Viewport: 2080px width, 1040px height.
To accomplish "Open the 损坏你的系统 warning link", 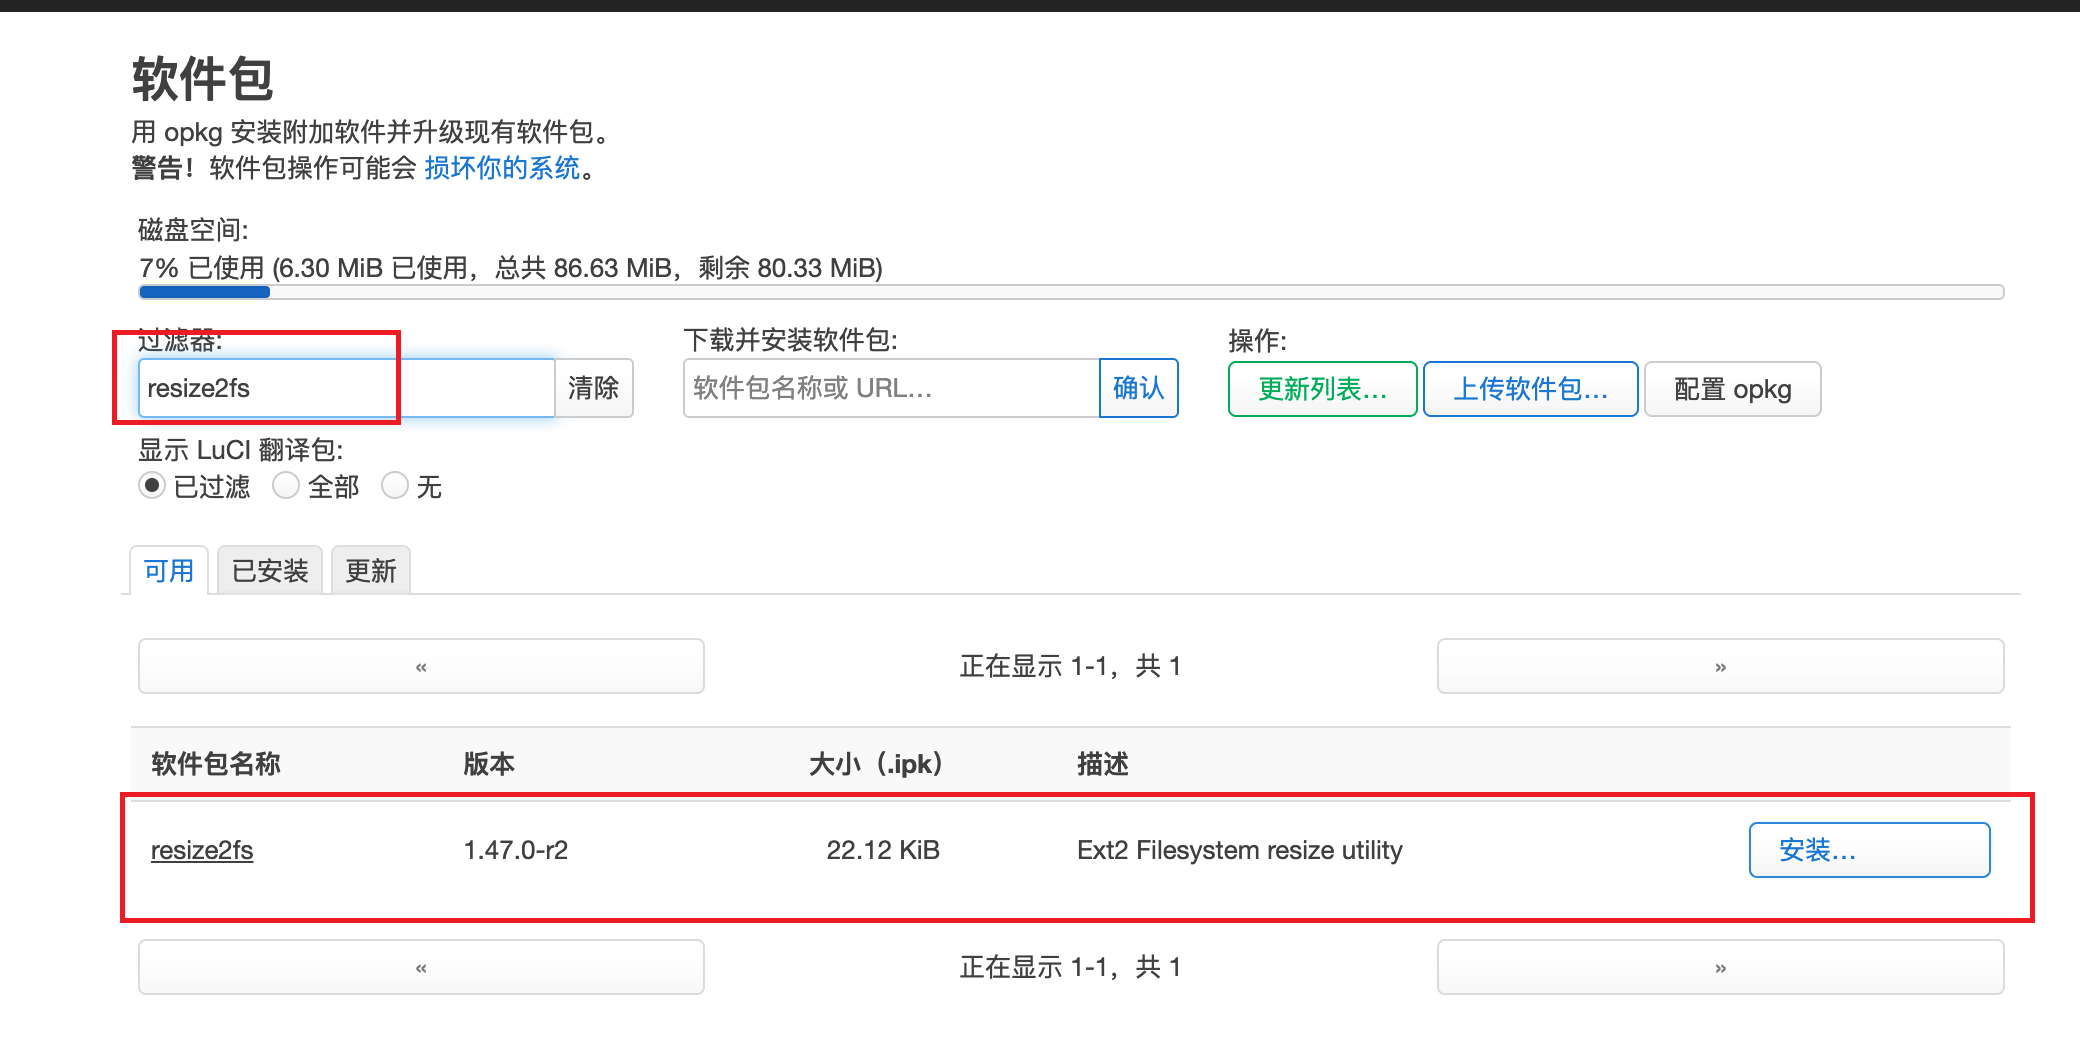I will [502, 168].
